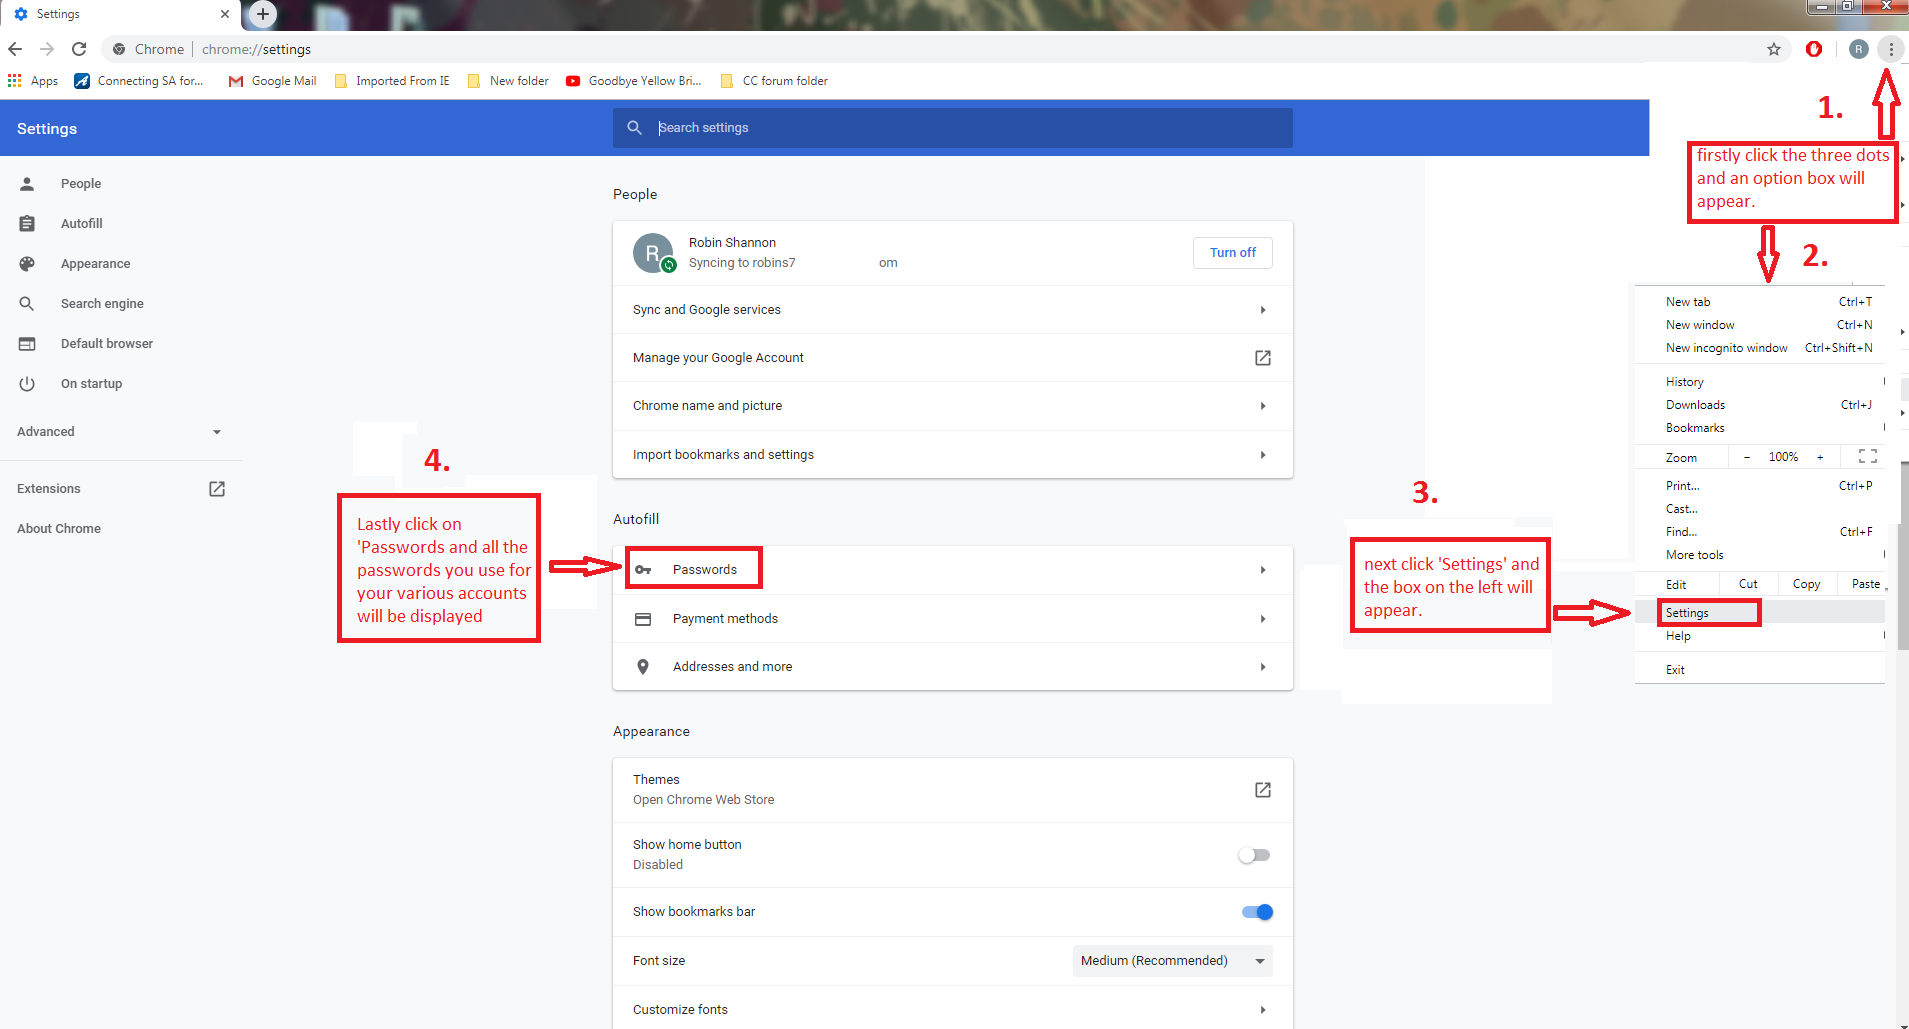This screenshot has width=1909, height=1029.
Task: Select On startup in the sidebar
Action: tap(91, 384)
